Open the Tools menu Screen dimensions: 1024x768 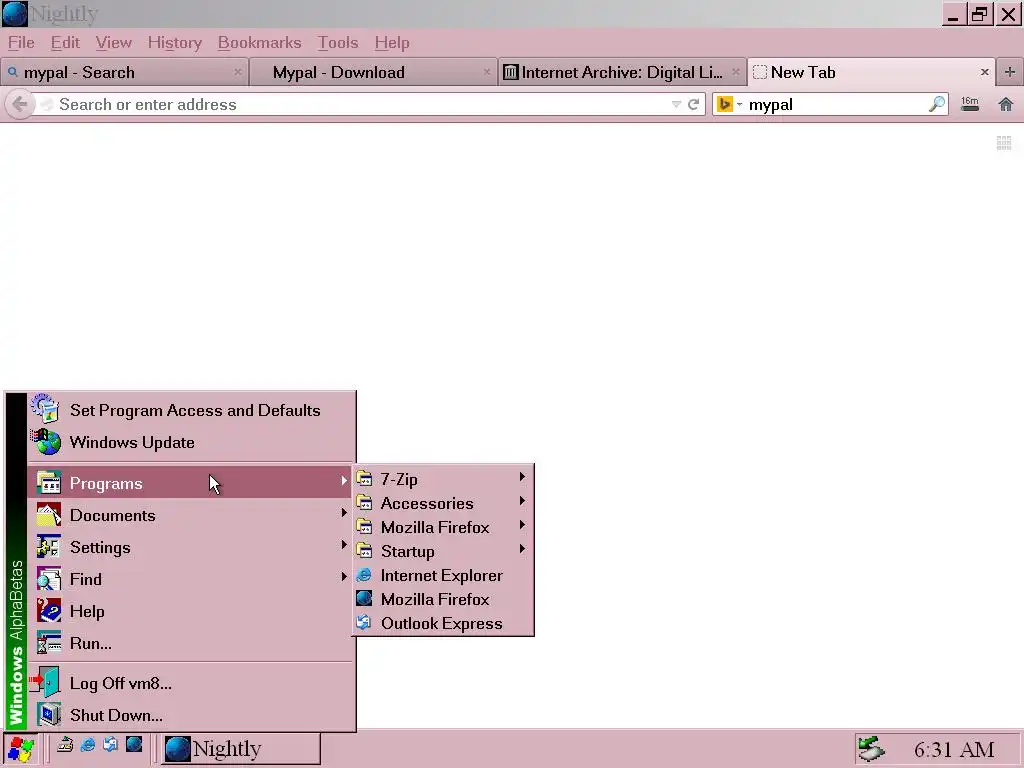[338, 42]
